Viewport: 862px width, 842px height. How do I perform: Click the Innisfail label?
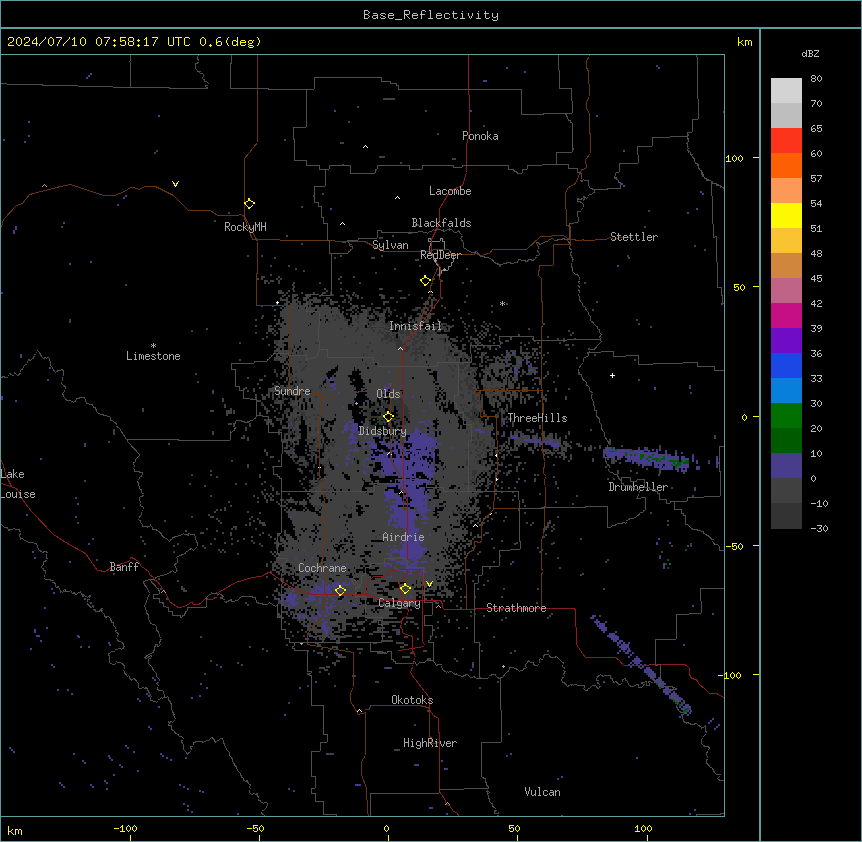click(415, 326)
